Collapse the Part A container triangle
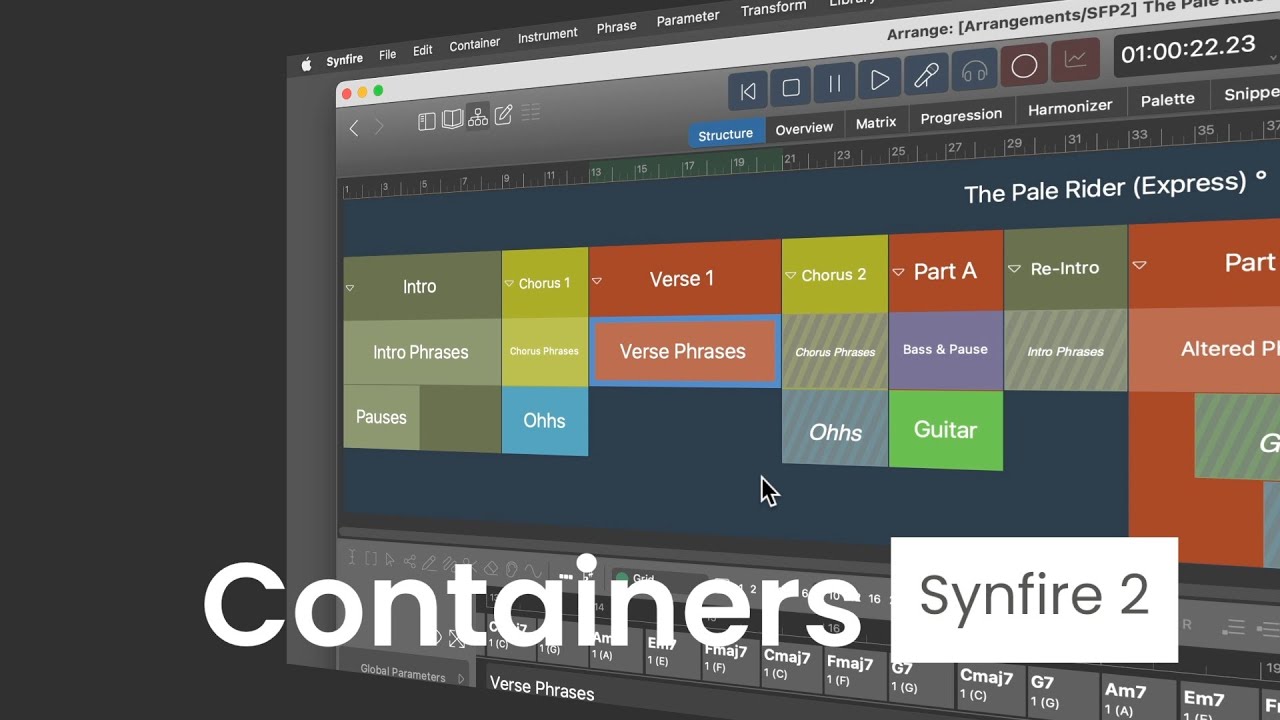 pyautogui.click(x=898, y=271)
